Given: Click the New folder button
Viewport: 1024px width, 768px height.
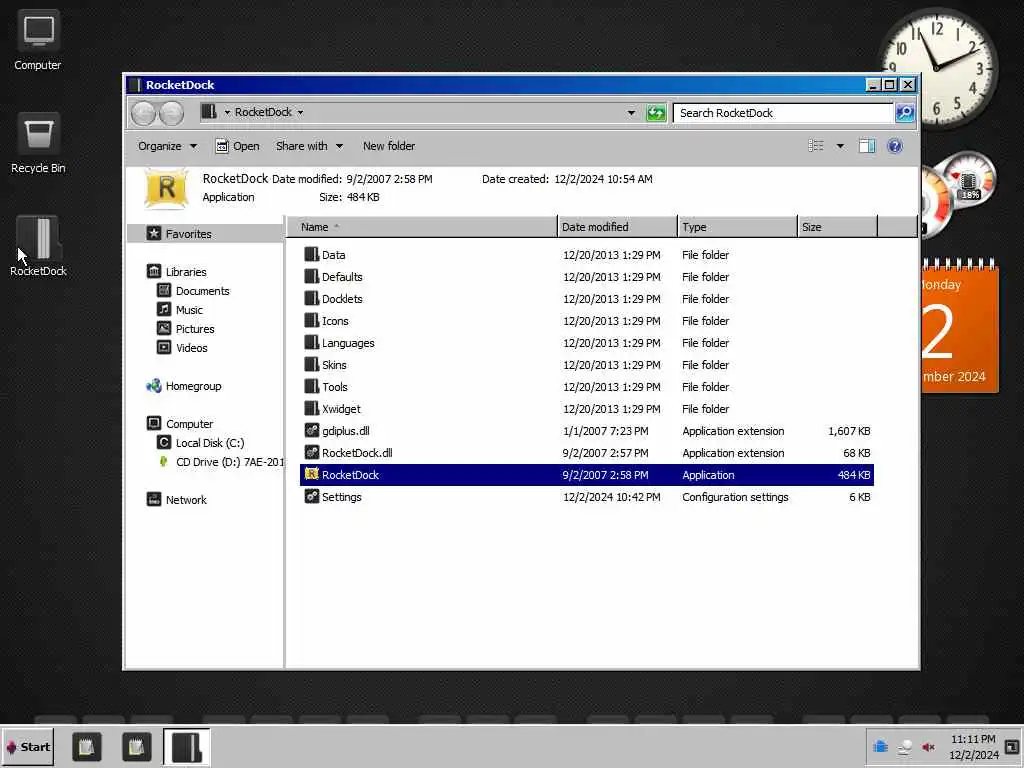Looking at the screenshot, I should pos(389,146).
